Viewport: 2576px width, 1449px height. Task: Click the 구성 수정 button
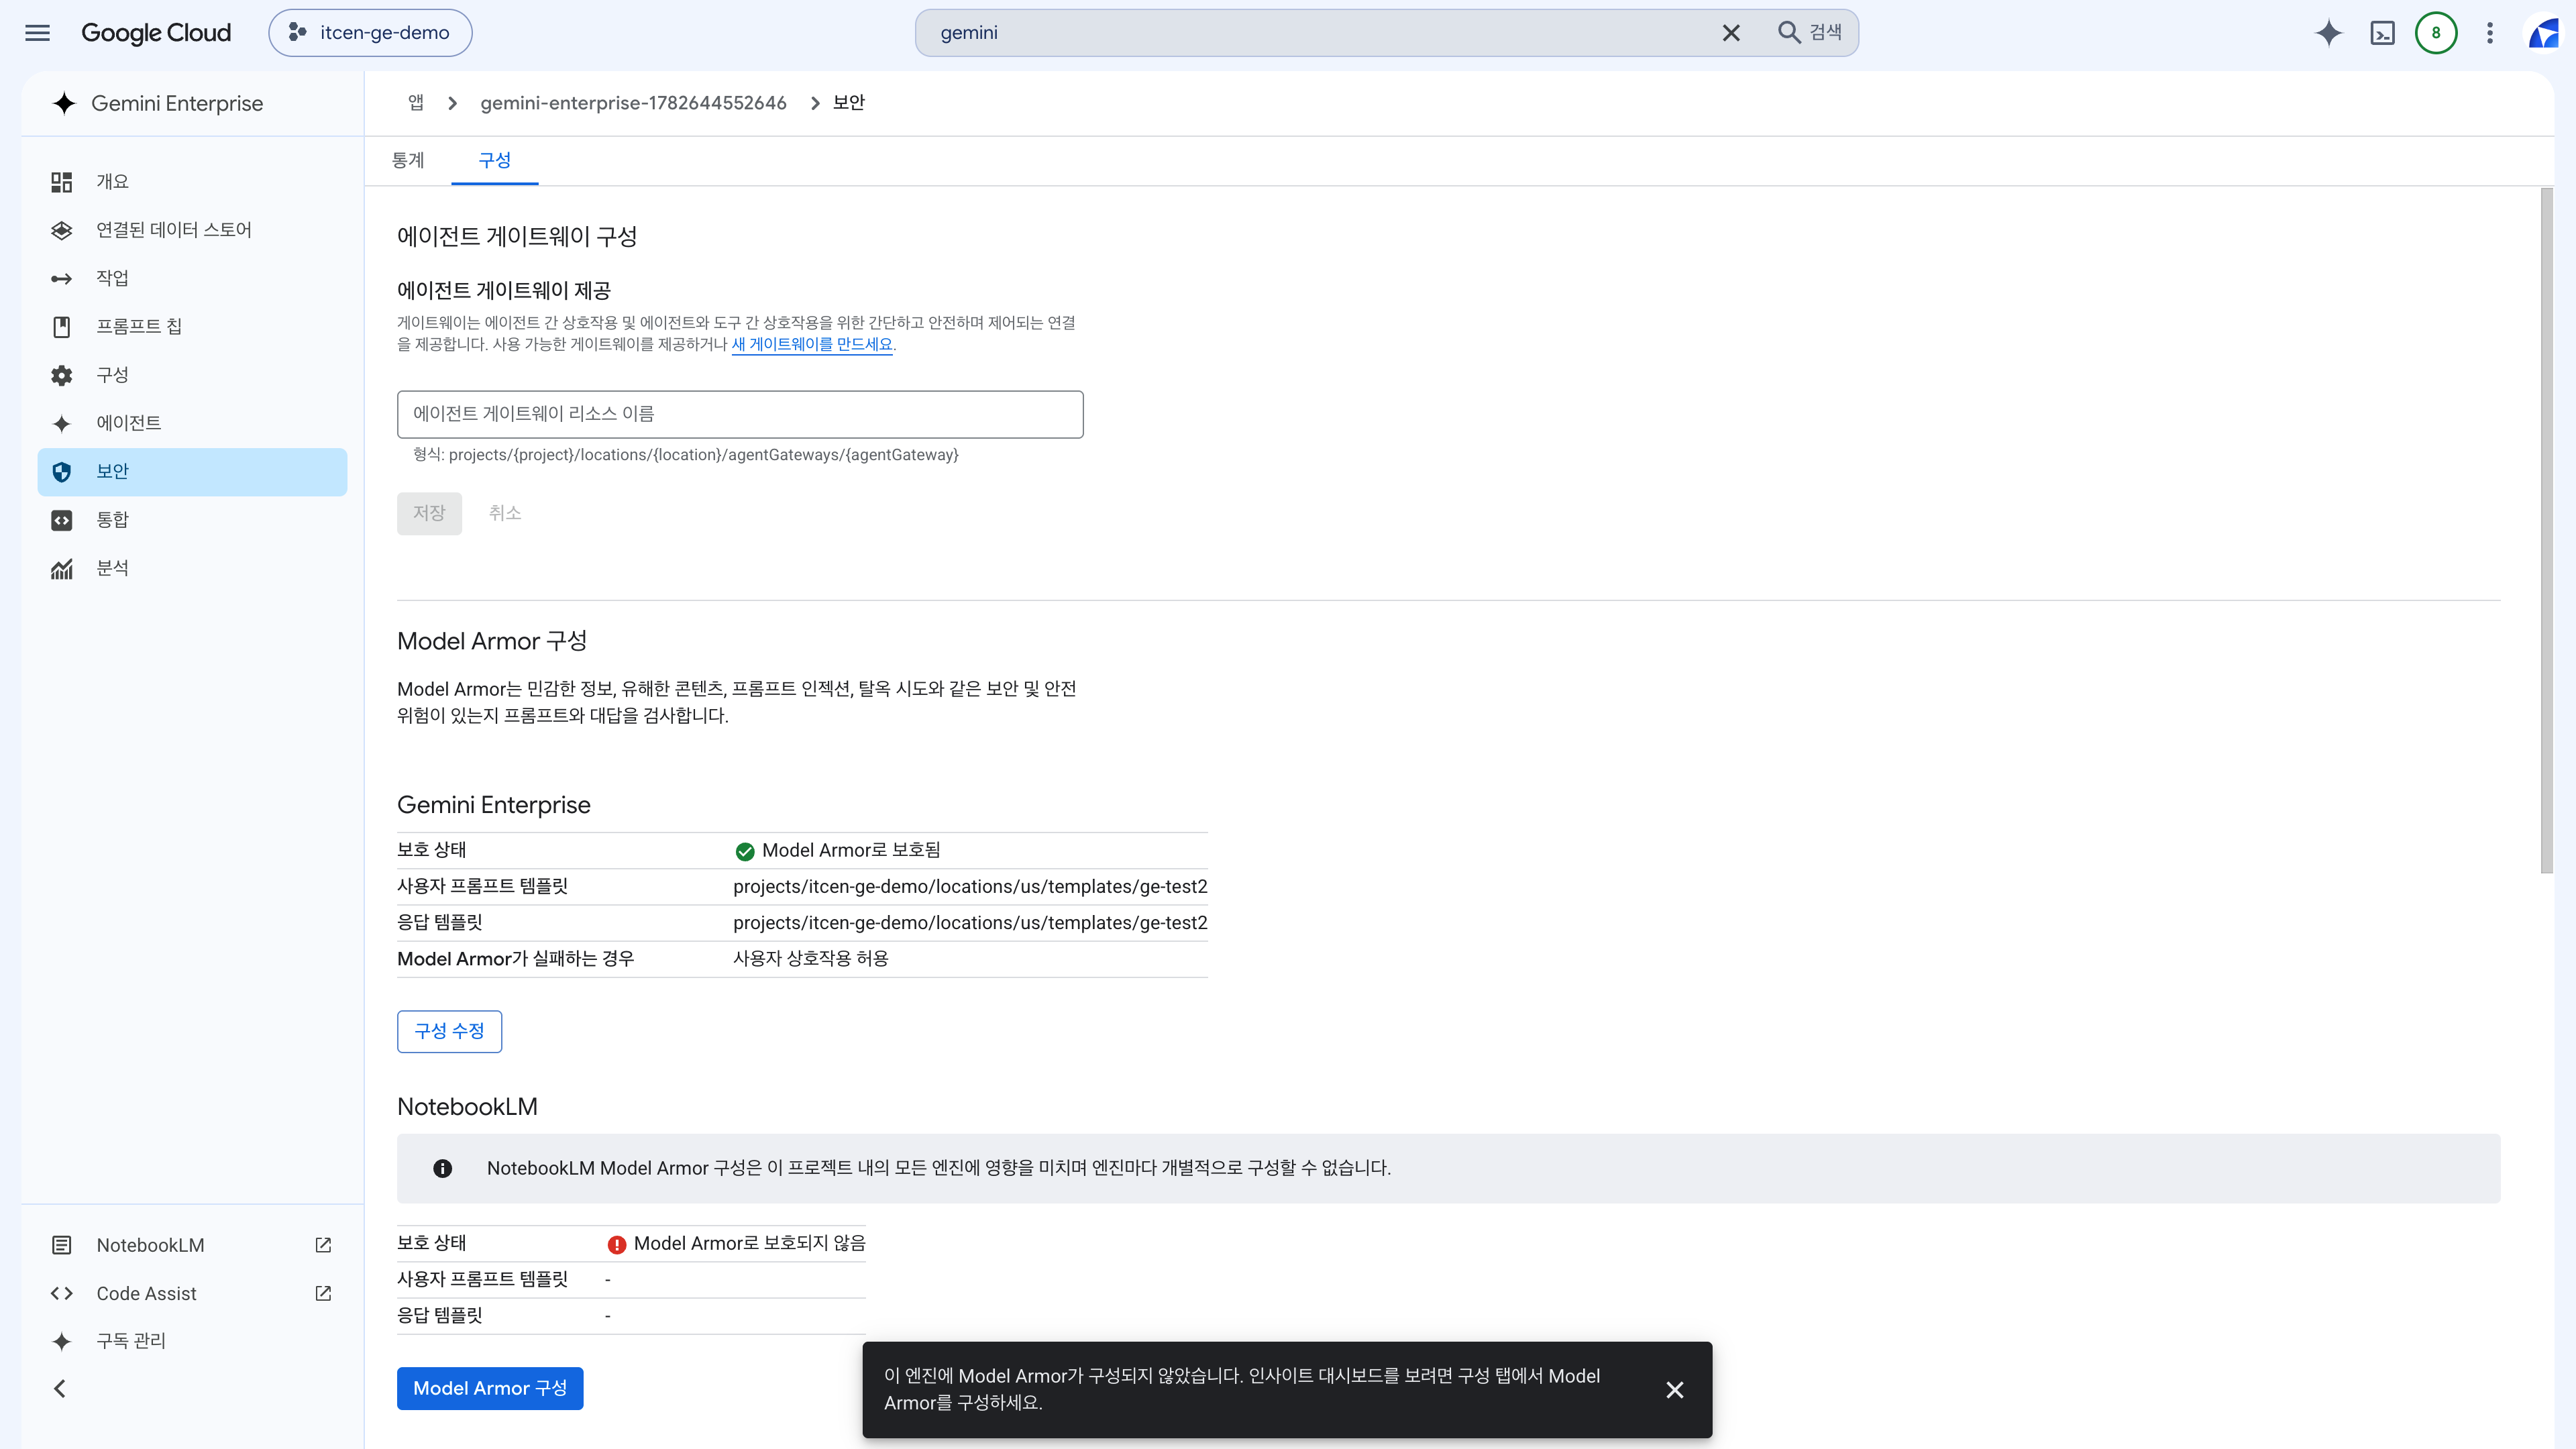click(x=449, y=1031)
